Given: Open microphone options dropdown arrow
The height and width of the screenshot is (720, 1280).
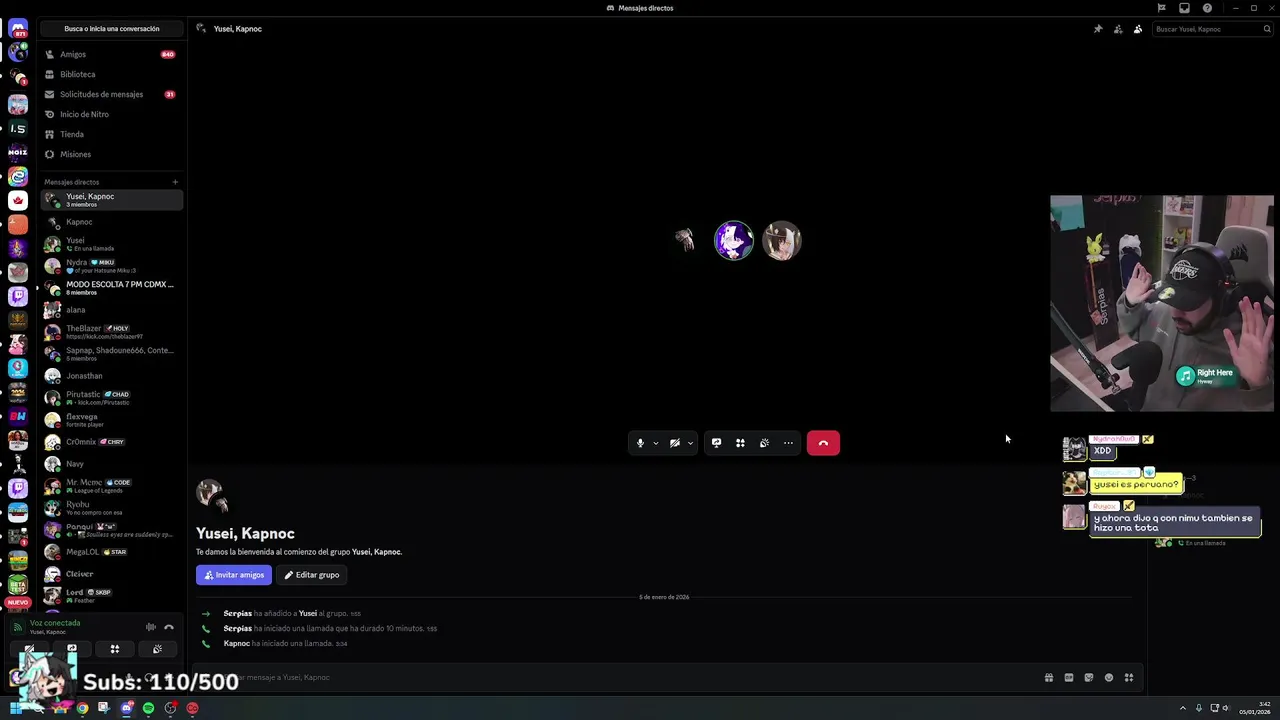Looking at the screenshot, I should 656,443.
